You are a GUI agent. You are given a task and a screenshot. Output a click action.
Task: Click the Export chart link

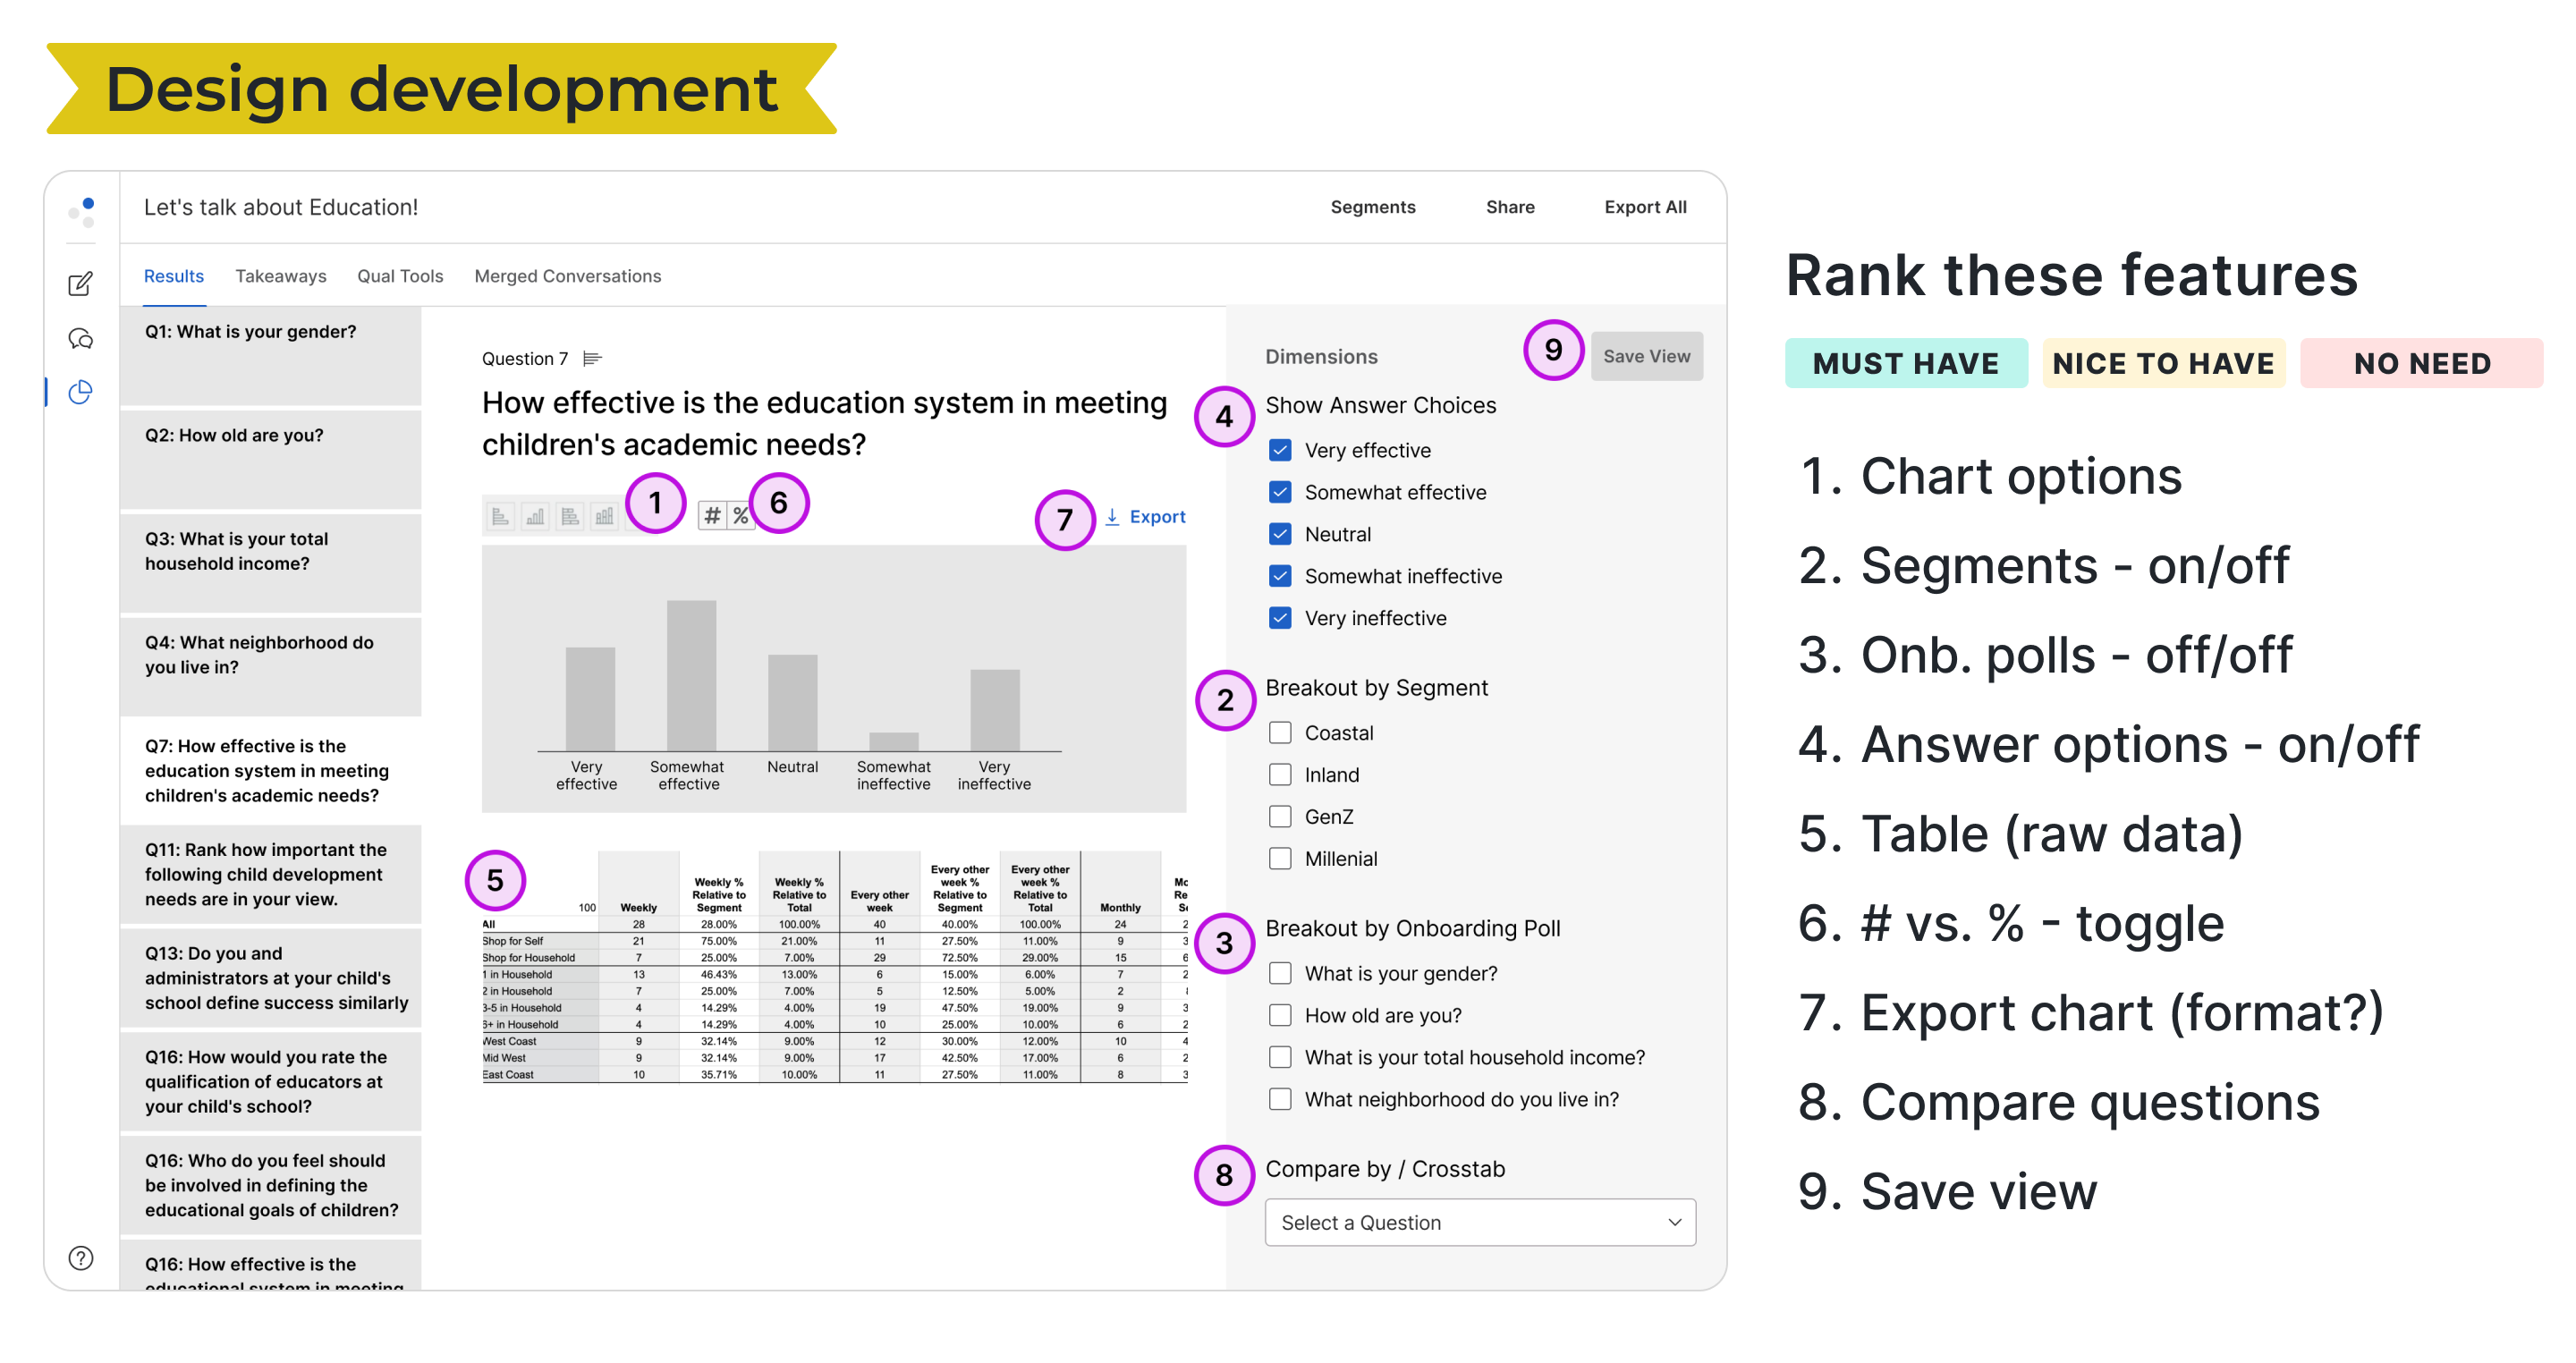click(1146, 517)
